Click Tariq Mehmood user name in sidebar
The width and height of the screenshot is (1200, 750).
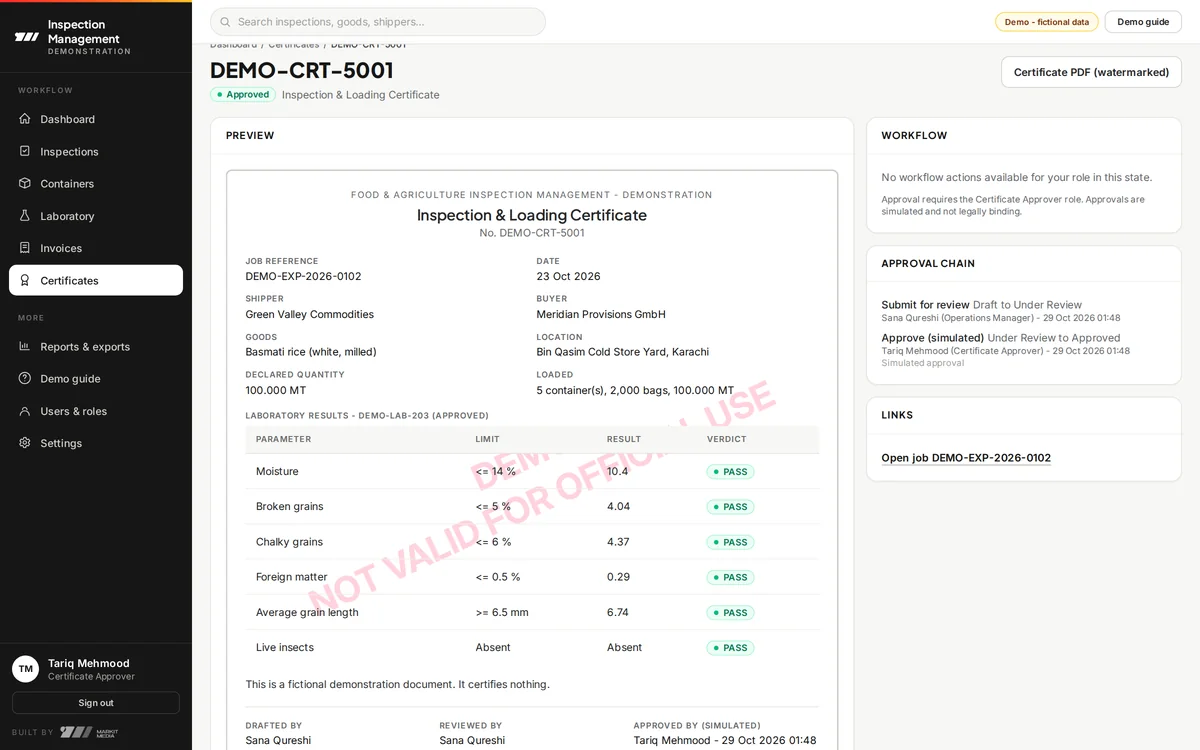[89, 663]
